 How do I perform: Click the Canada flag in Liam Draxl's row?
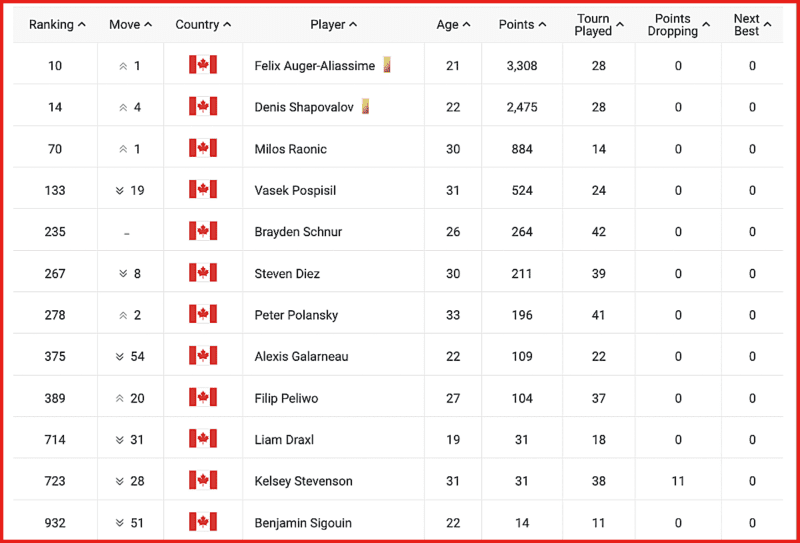[x=203, y=439]
